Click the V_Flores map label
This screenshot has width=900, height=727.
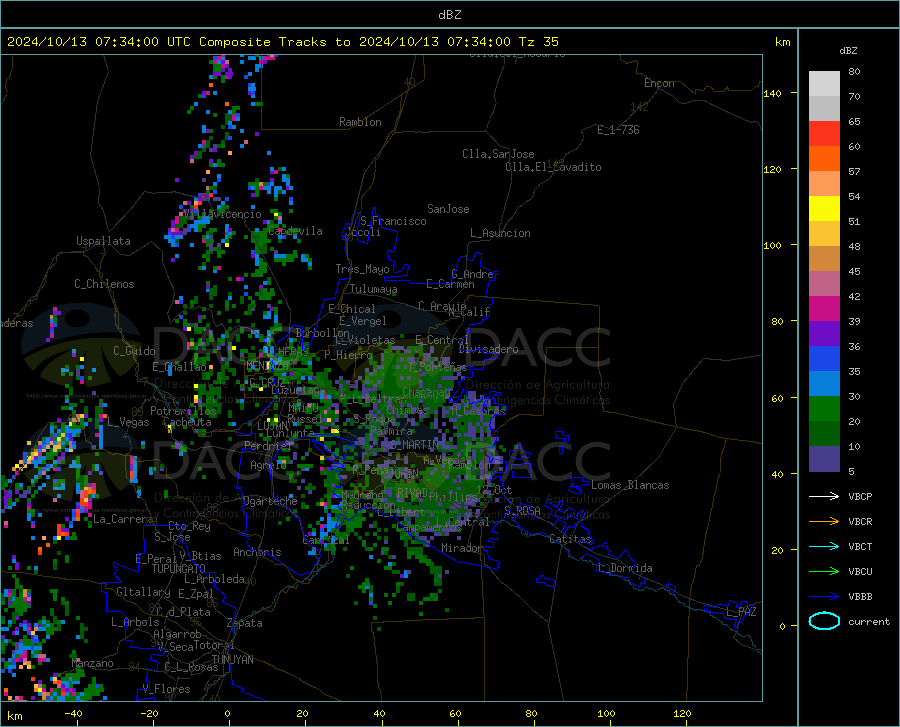(x=166, y=689)
